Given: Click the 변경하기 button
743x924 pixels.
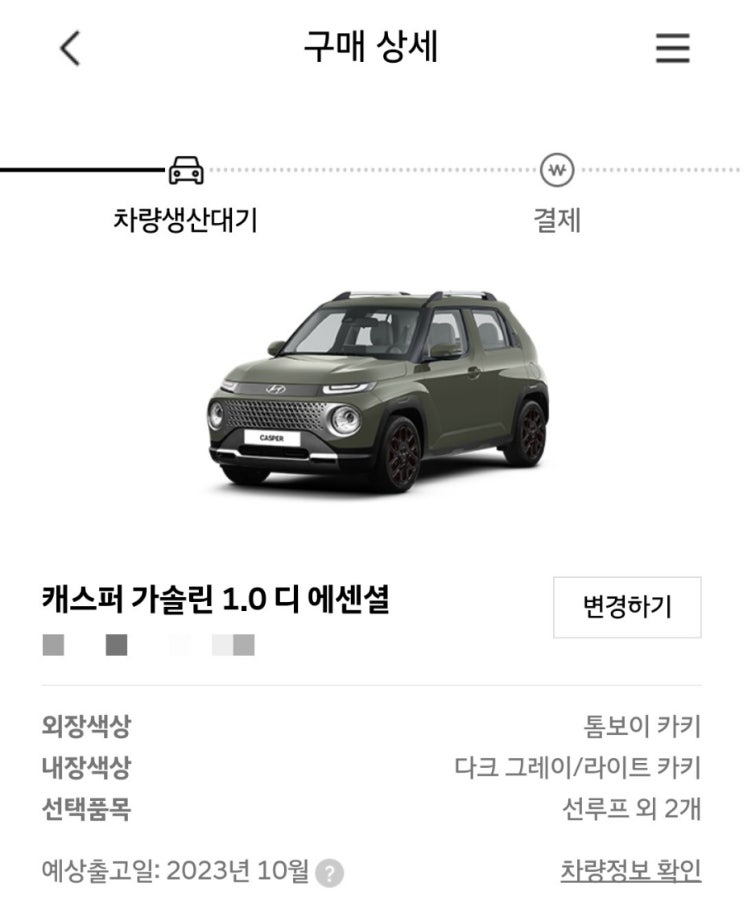Looking at the screenshot, I should coord(627,607).
